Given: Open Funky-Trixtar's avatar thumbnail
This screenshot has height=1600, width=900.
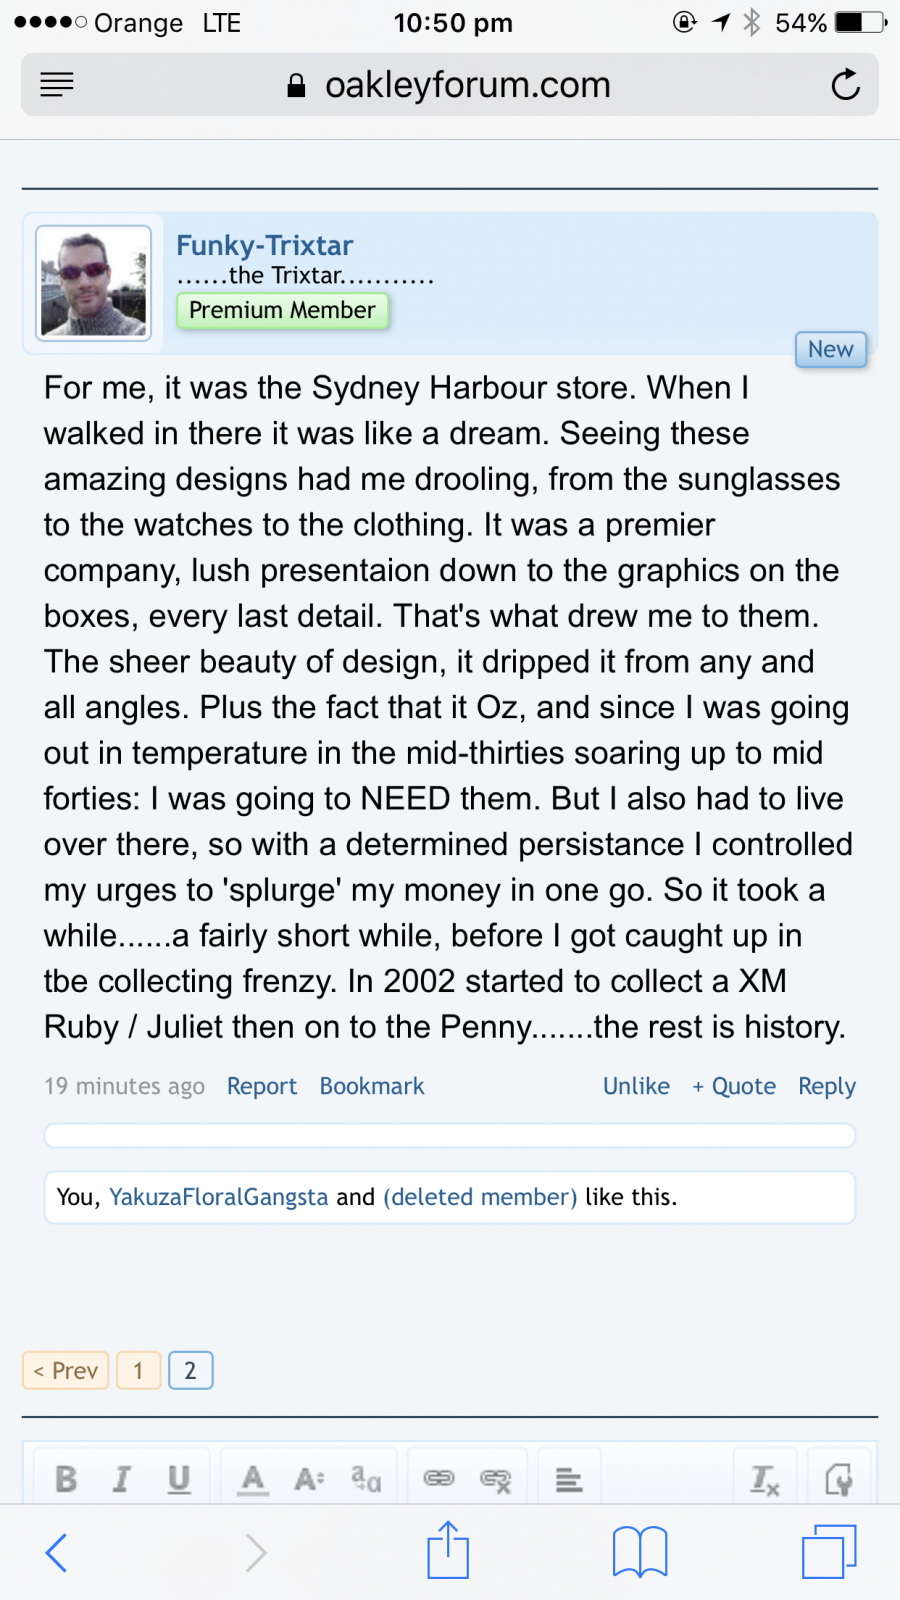Looking at the screenshot, I should [x=93, y=283].
